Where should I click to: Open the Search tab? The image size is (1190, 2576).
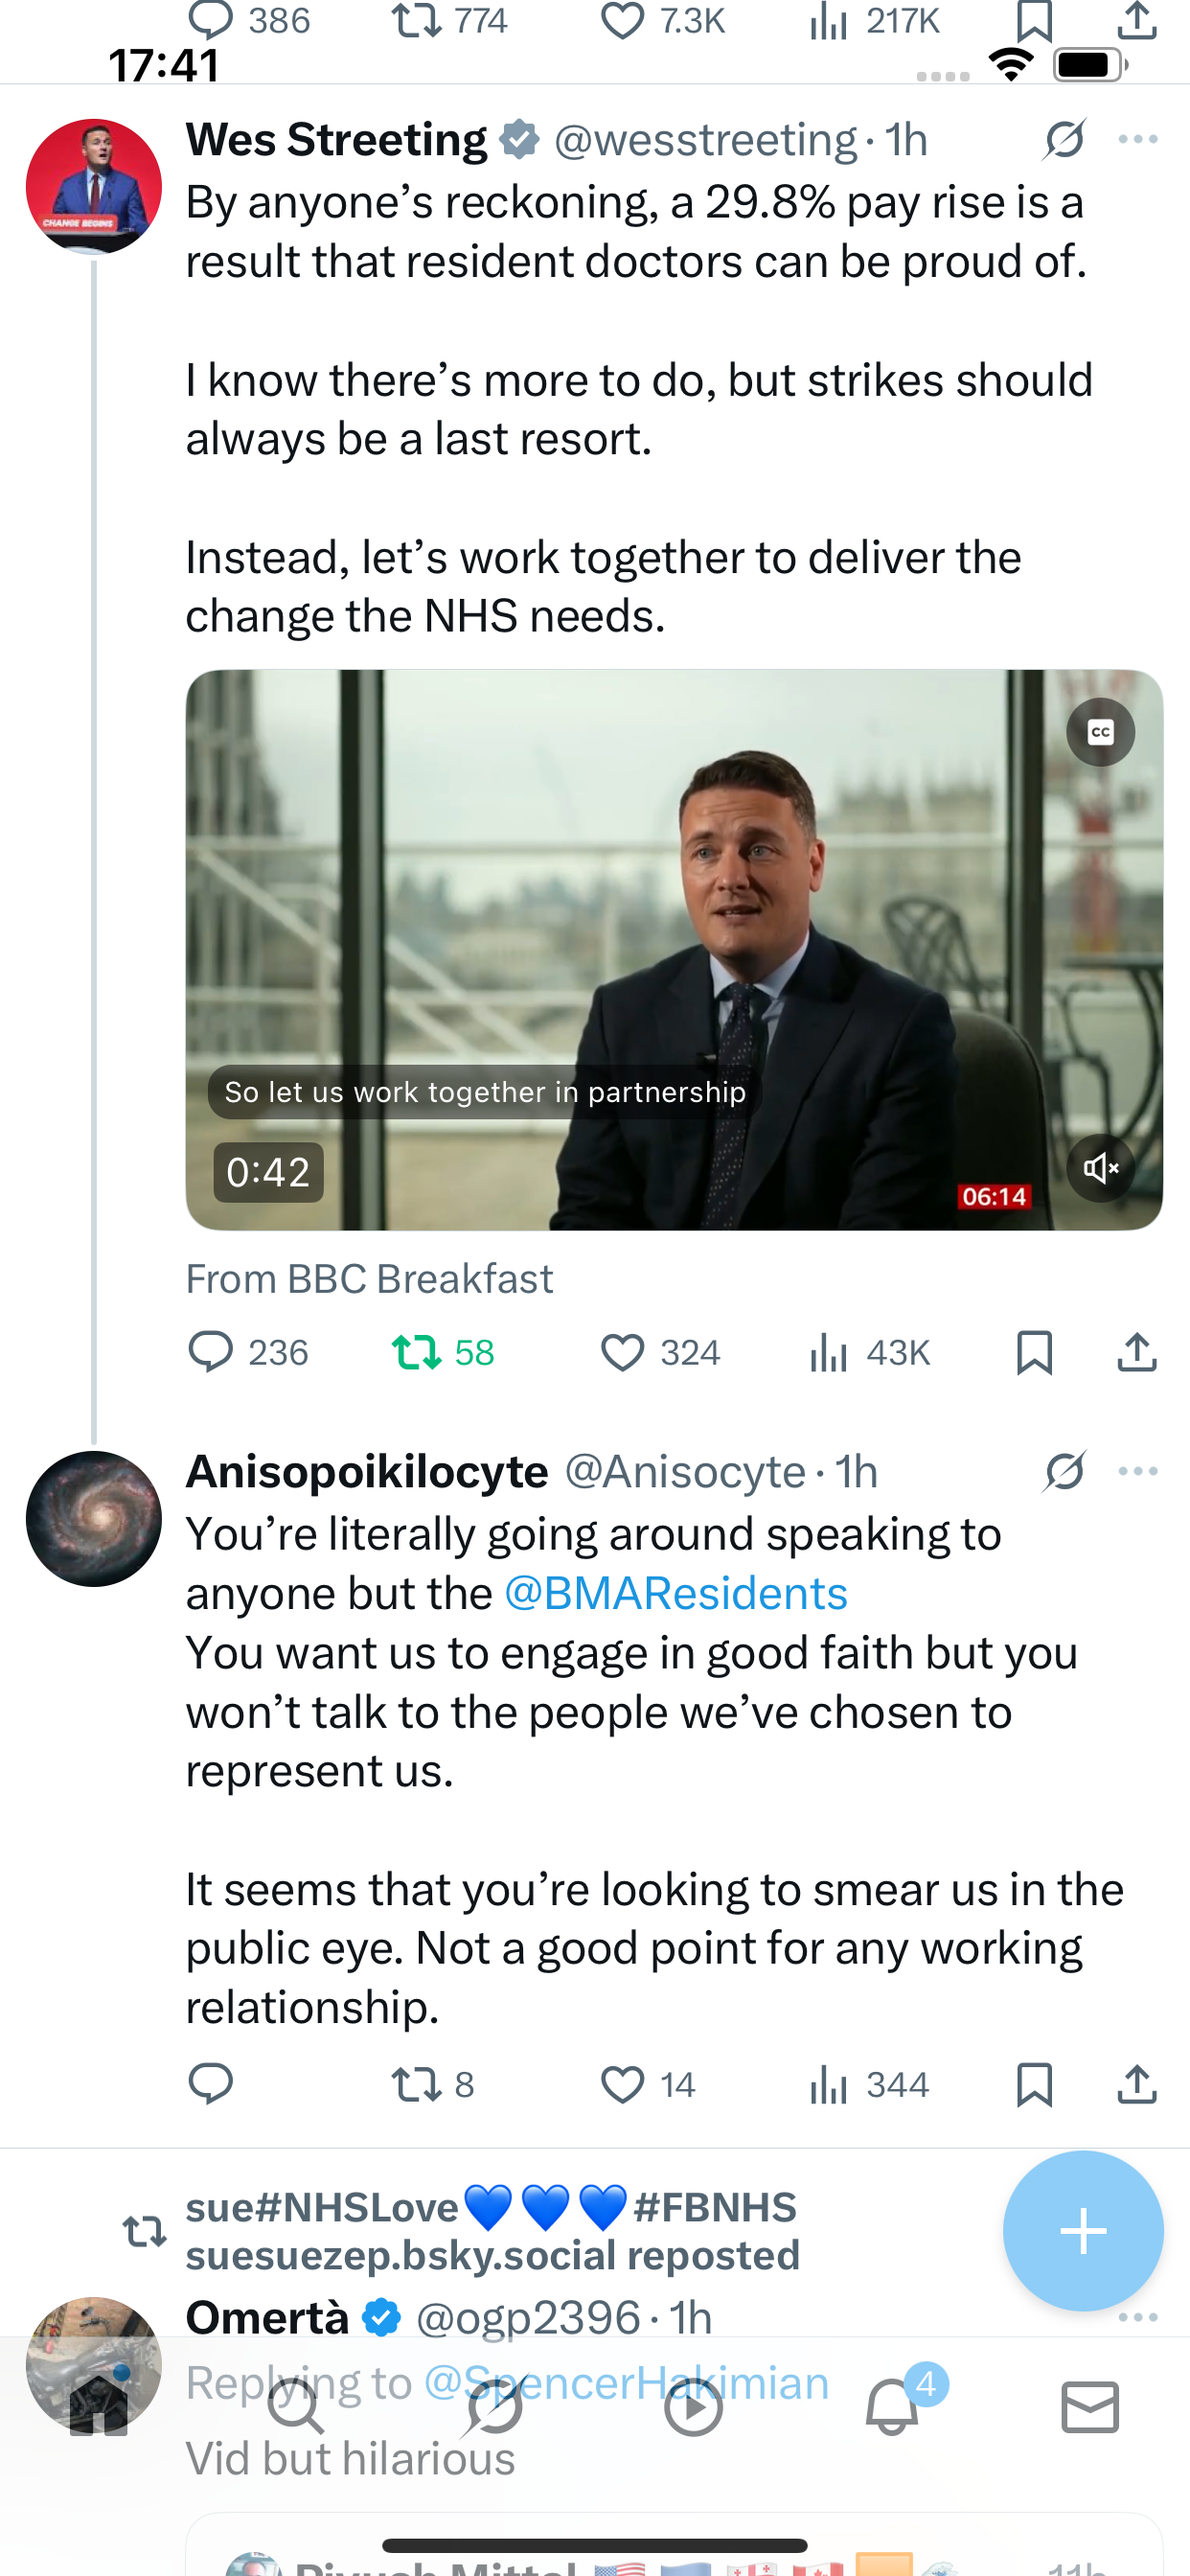(296, 2406)
